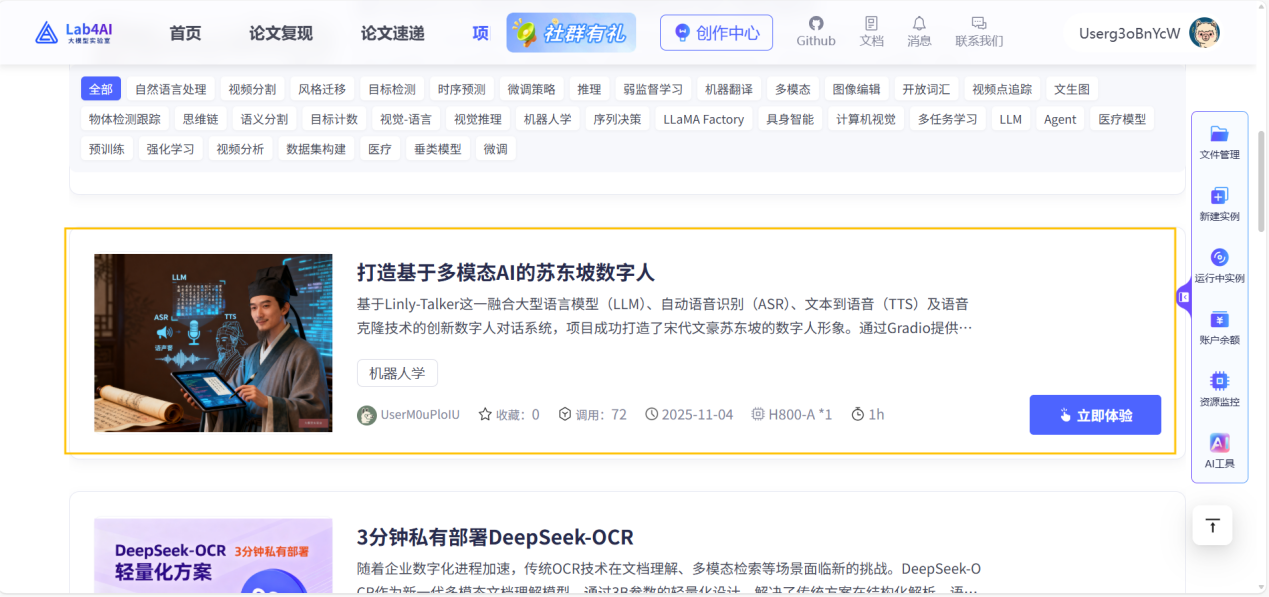
Task: Click the user avatar picture
Action: 1204,33
